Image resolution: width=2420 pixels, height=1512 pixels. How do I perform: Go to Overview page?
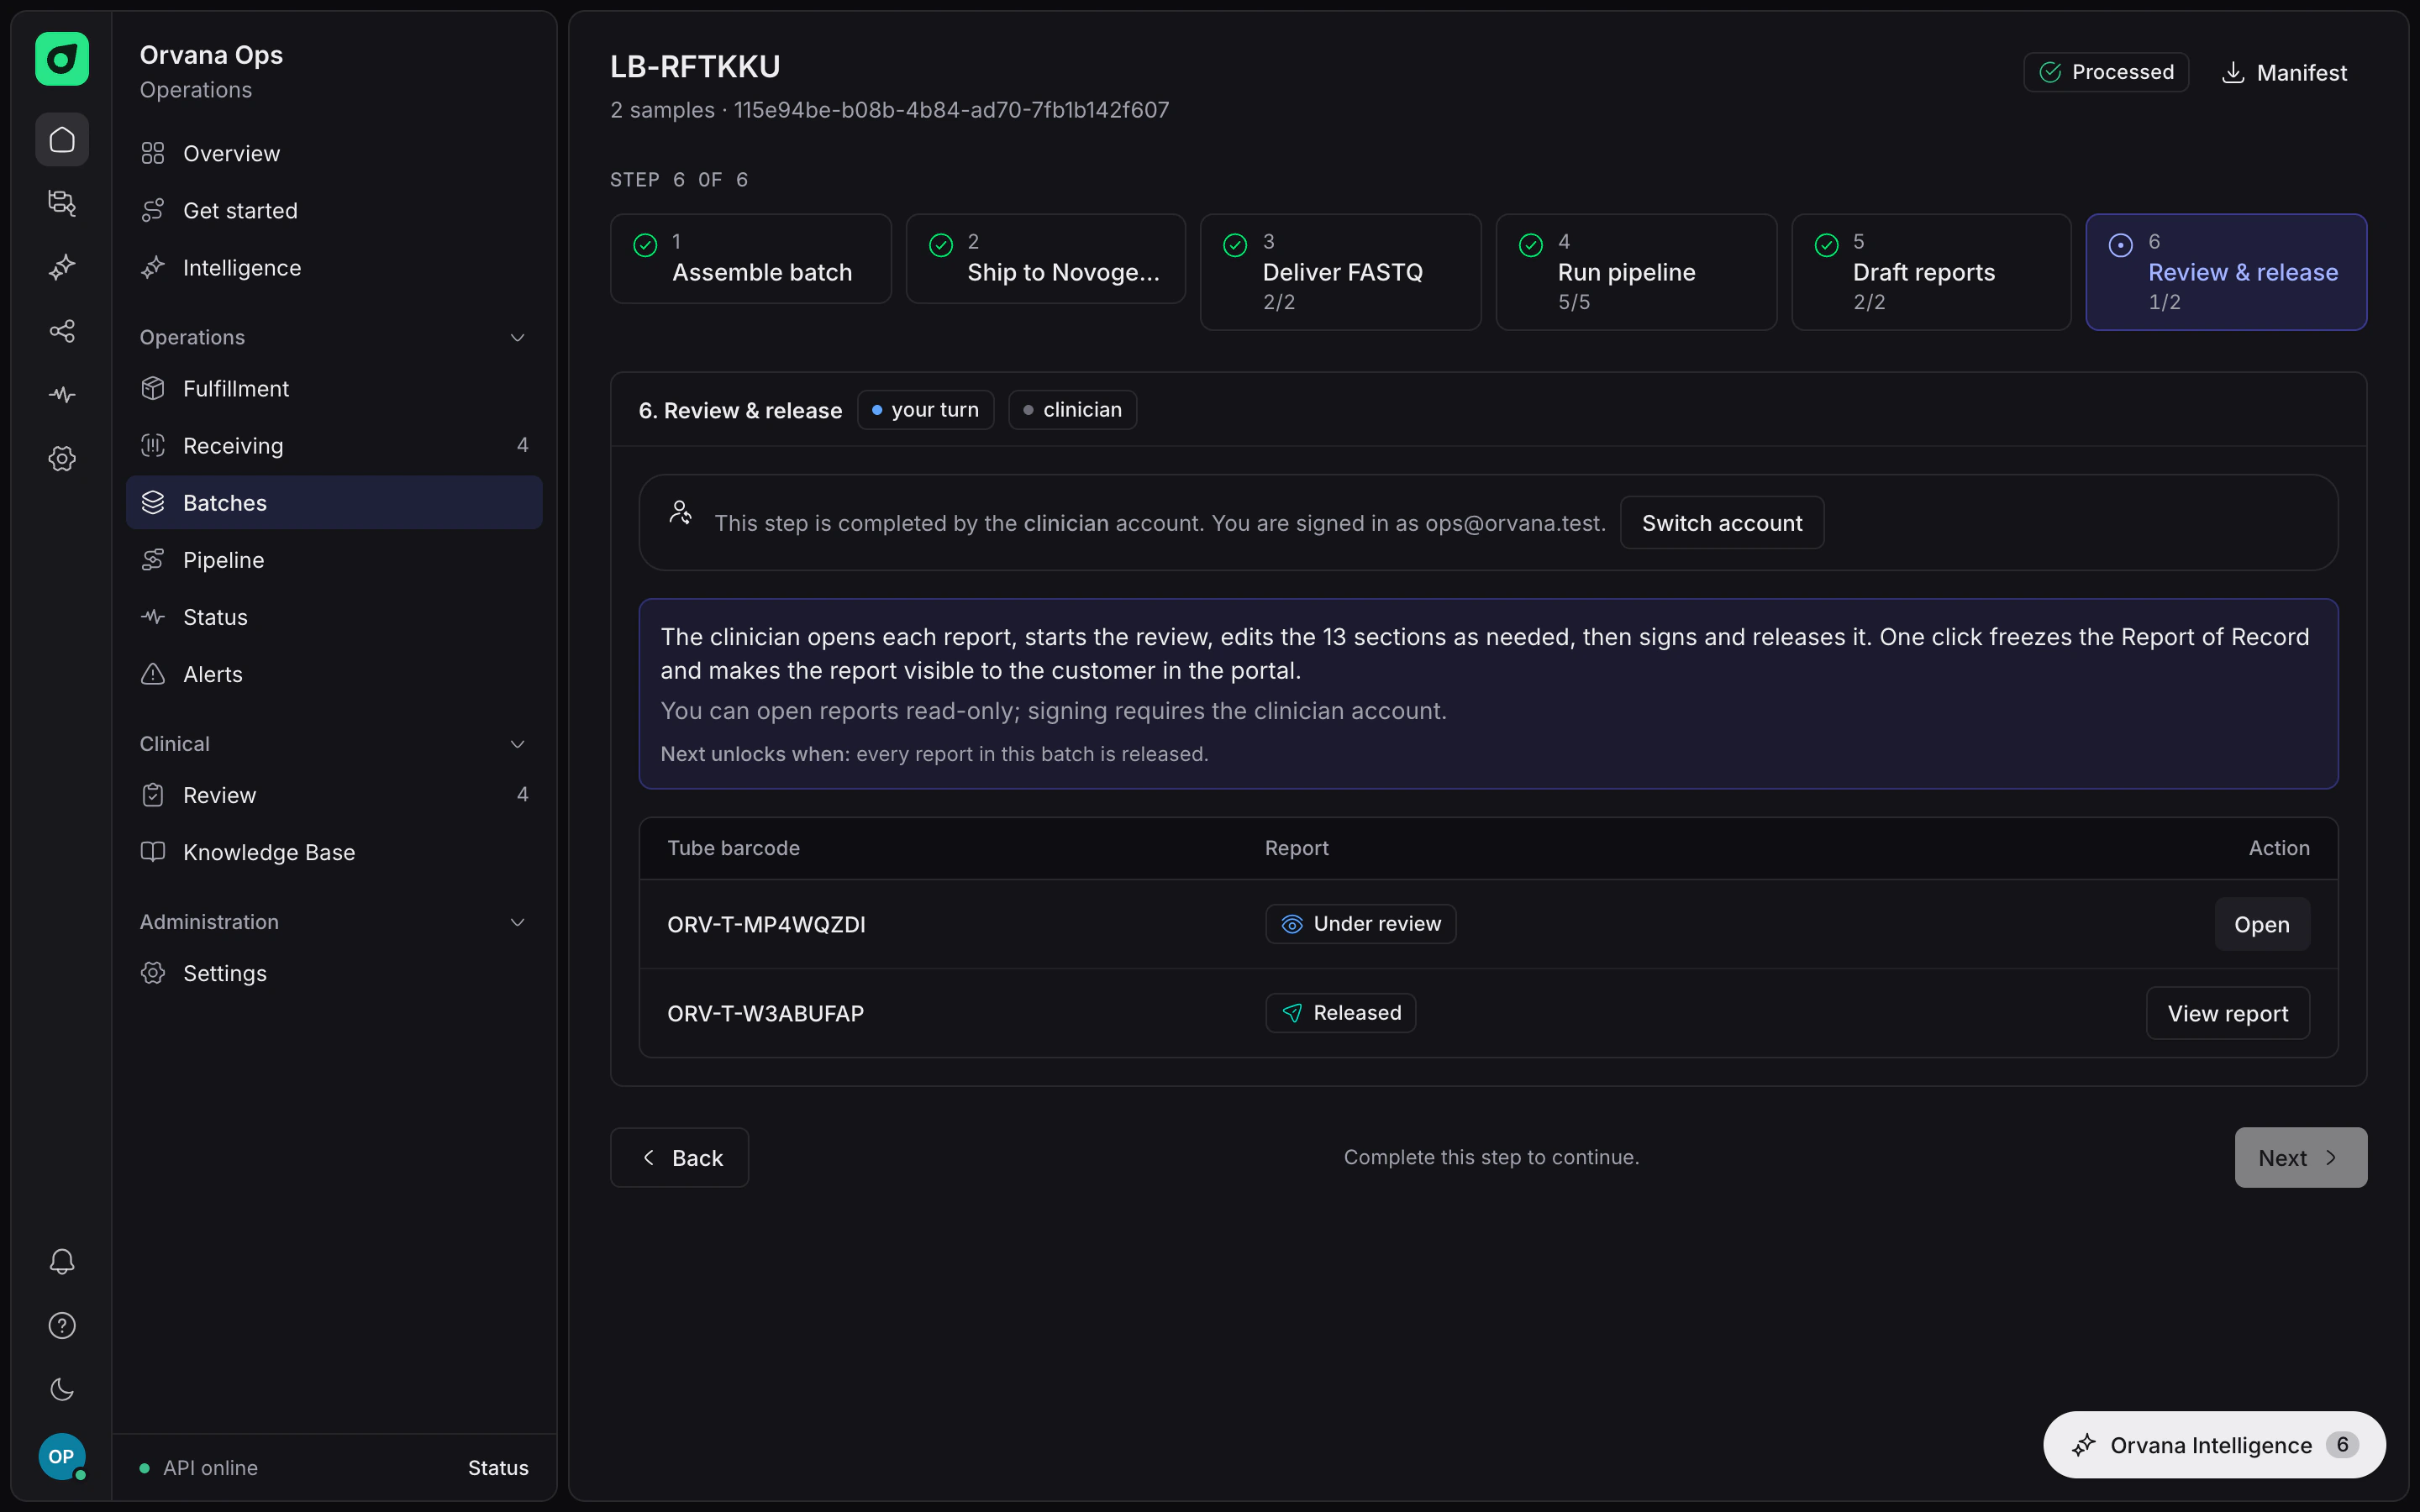click(x=334, y=153)
